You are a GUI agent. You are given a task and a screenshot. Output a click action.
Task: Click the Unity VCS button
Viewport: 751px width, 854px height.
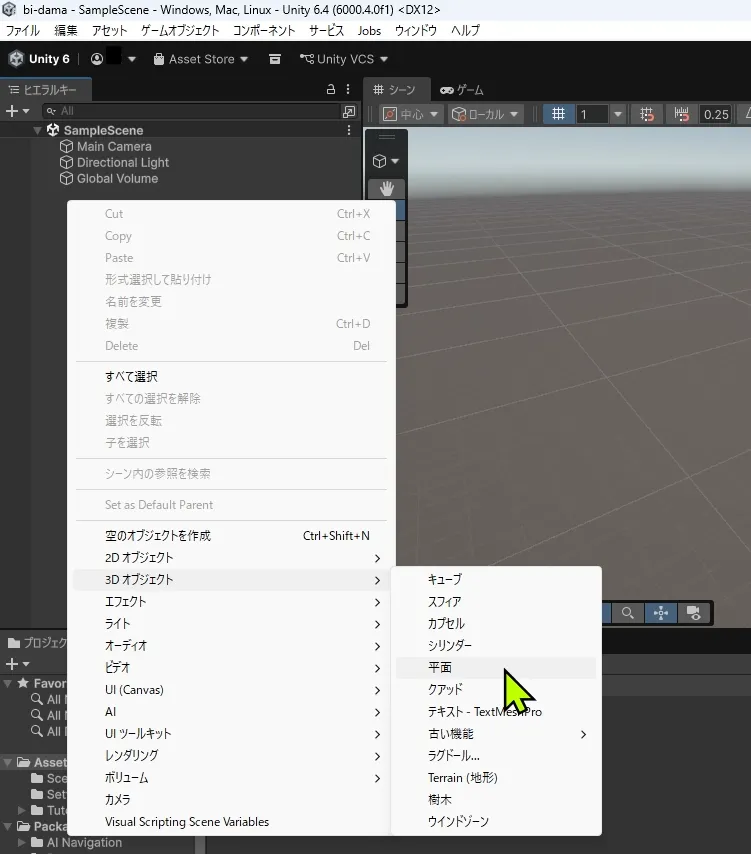(x=344, y=59)
